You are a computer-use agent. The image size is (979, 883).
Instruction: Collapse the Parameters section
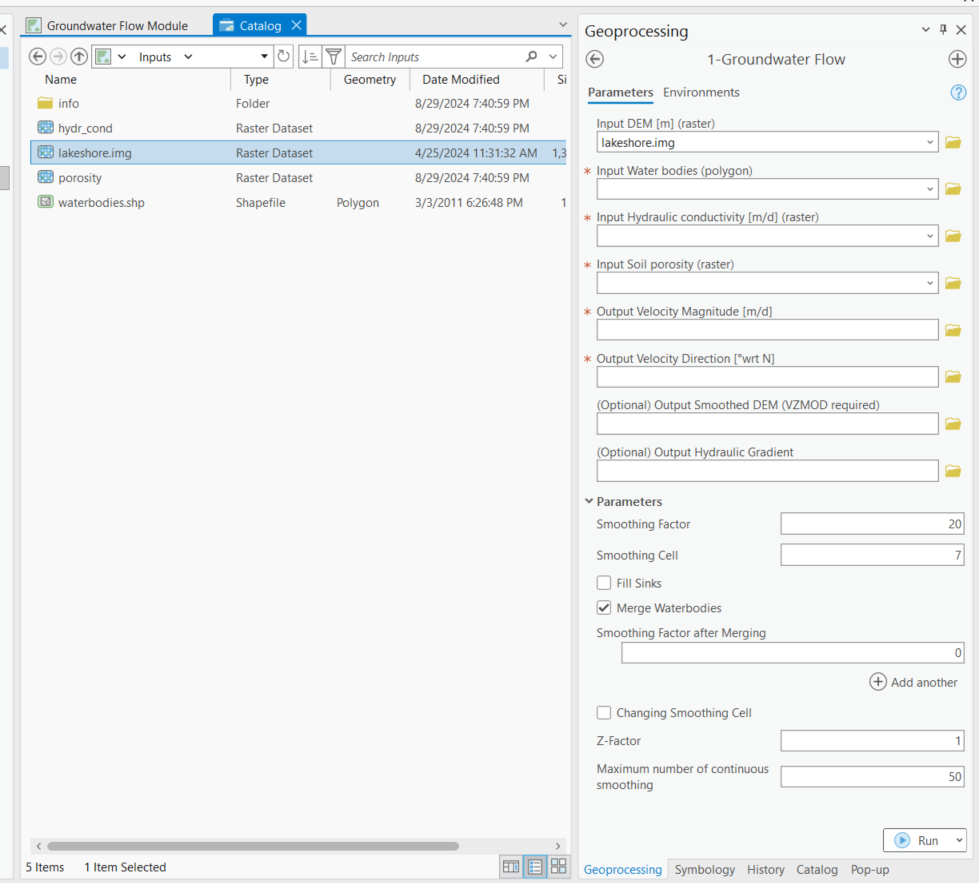(589, 501)
